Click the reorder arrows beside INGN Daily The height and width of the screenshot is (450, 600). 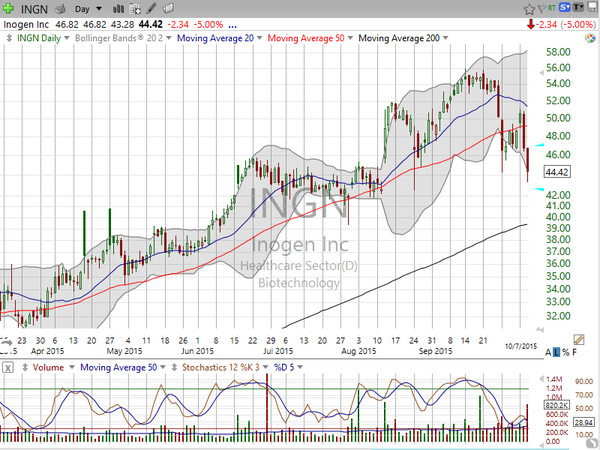coord(9,38)
